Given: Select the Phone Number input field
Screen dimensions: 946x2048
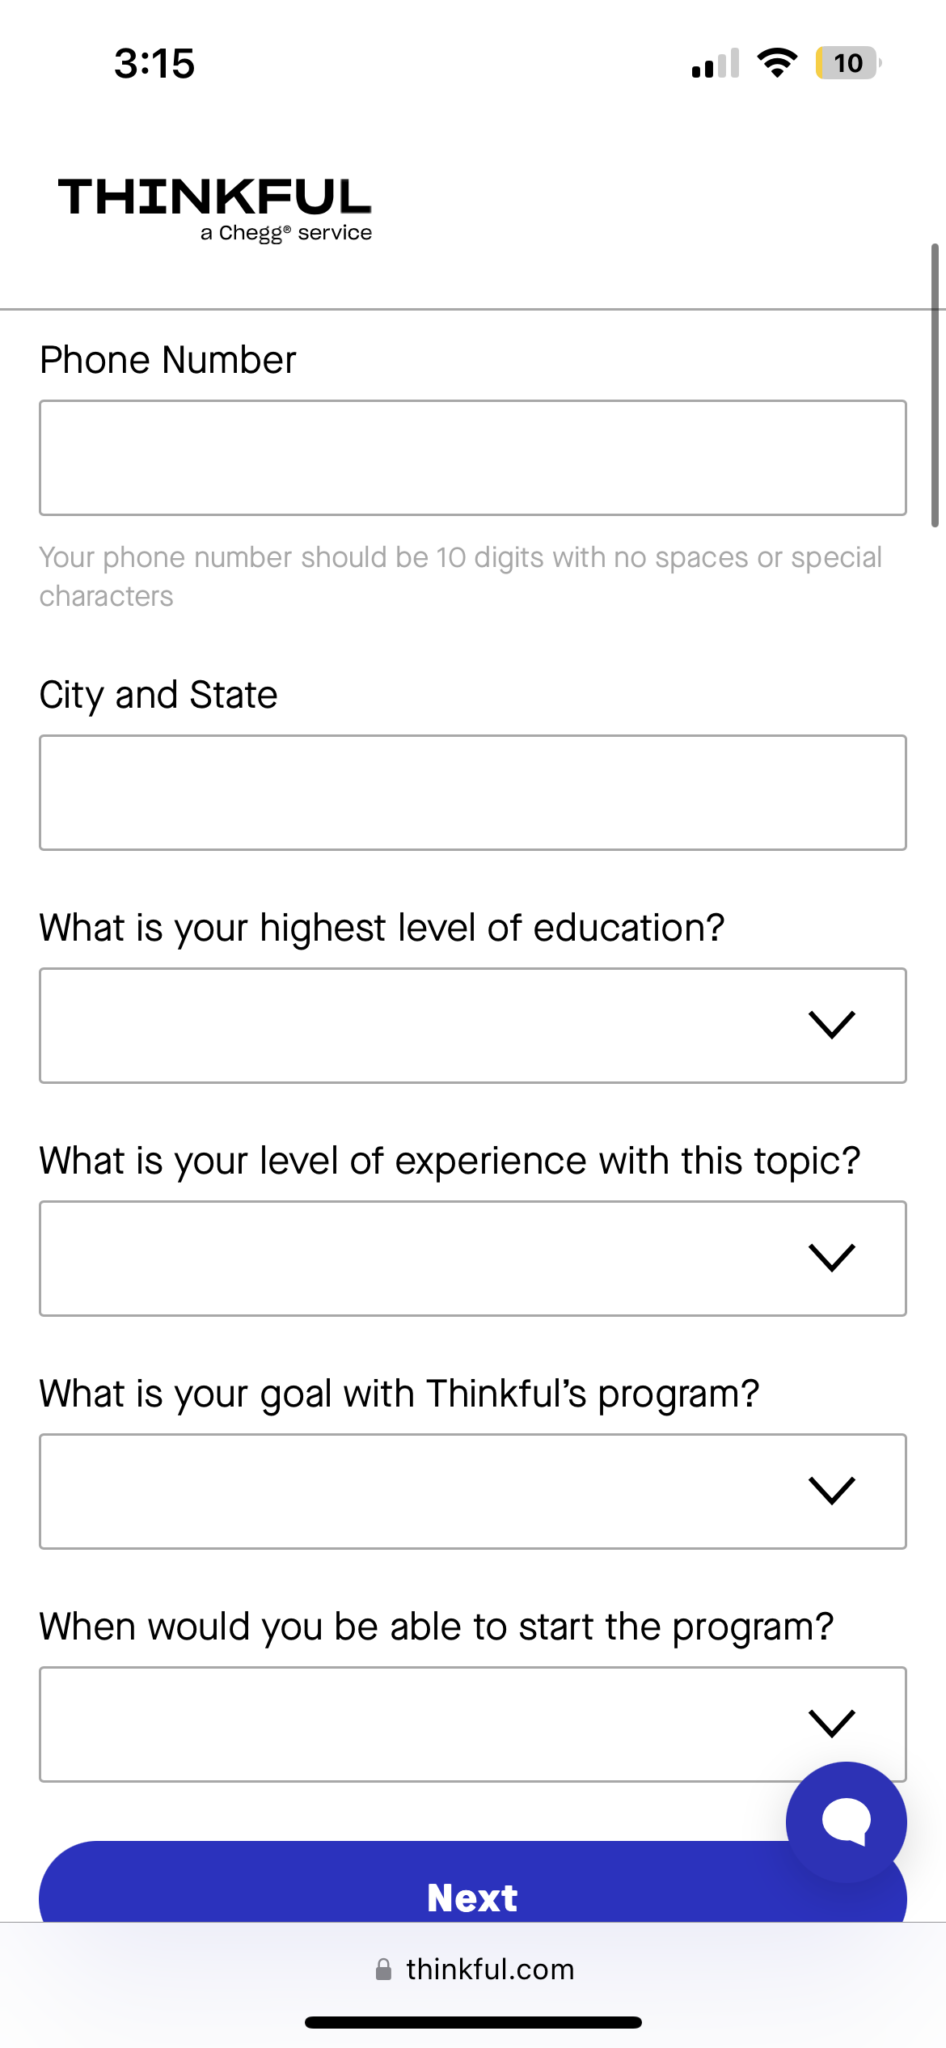Looking at the screenshot, I should pyautogui.click(x=472, y=457).
